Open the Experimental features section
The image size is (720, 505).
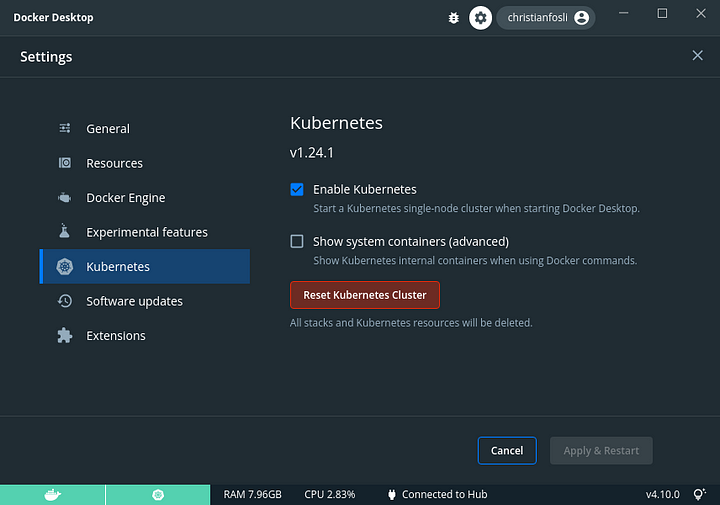pyautogui.click(x=145, y=232)
